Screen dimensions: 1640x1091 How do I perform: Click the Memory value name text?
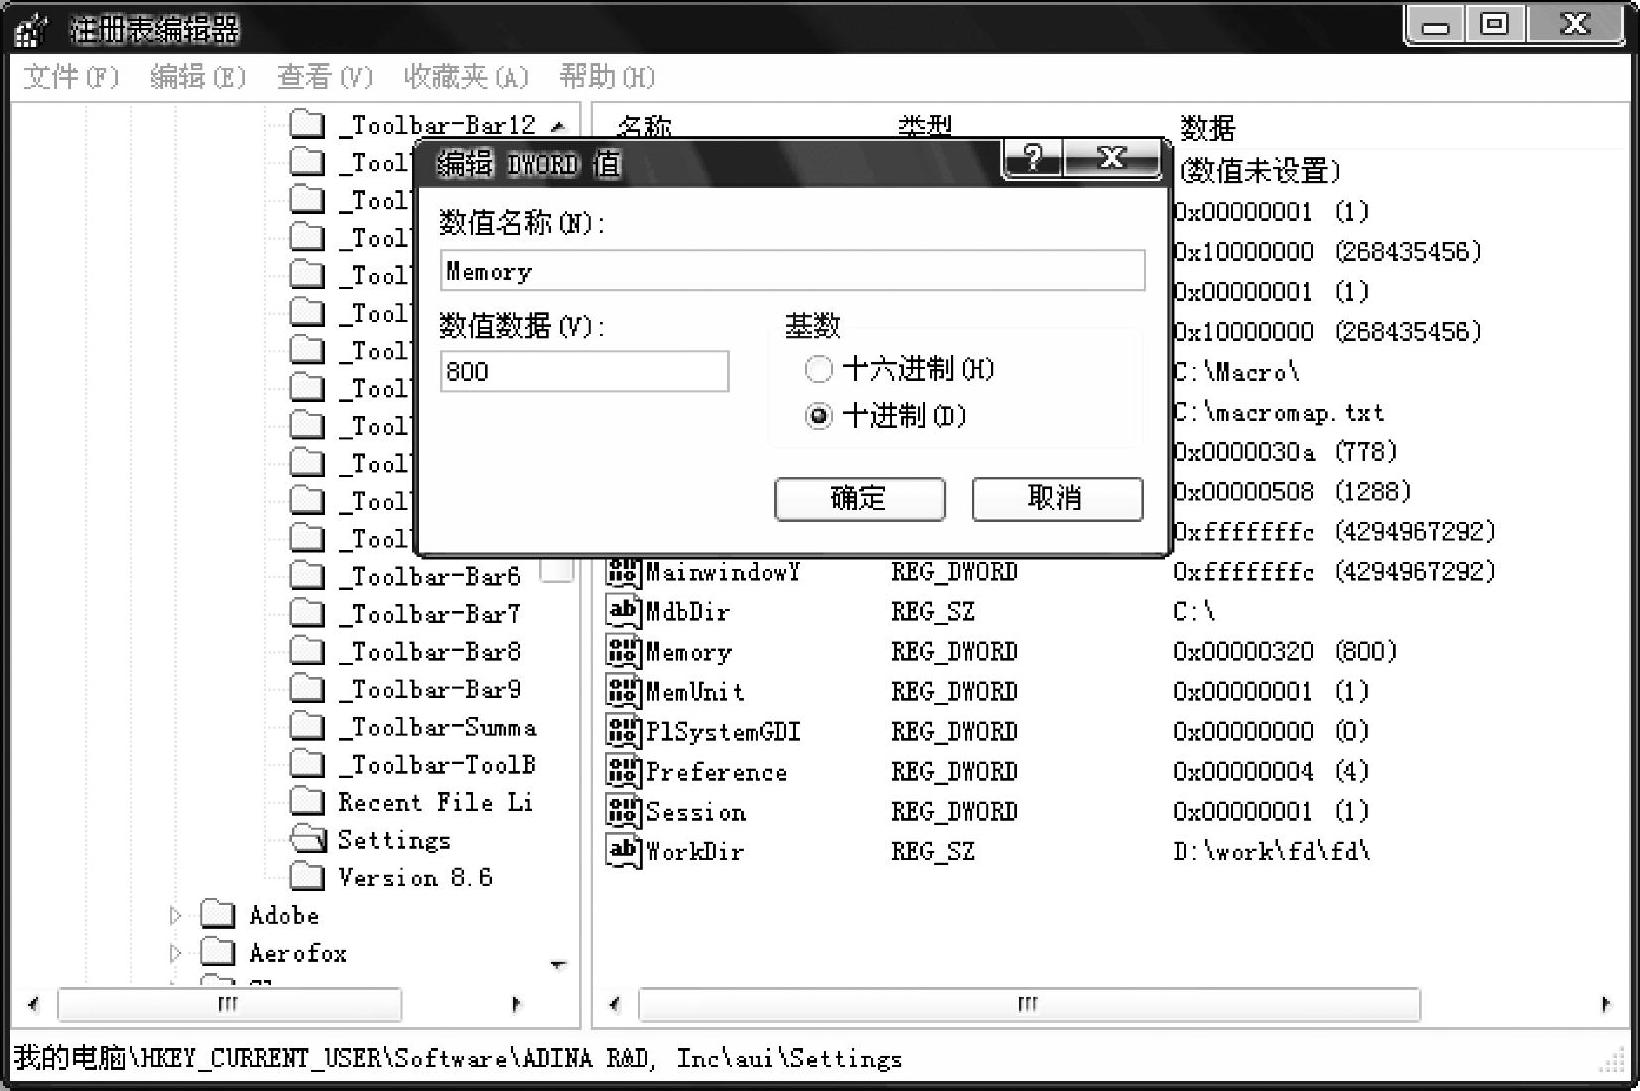pyautogui.click(x=688, y=653)
